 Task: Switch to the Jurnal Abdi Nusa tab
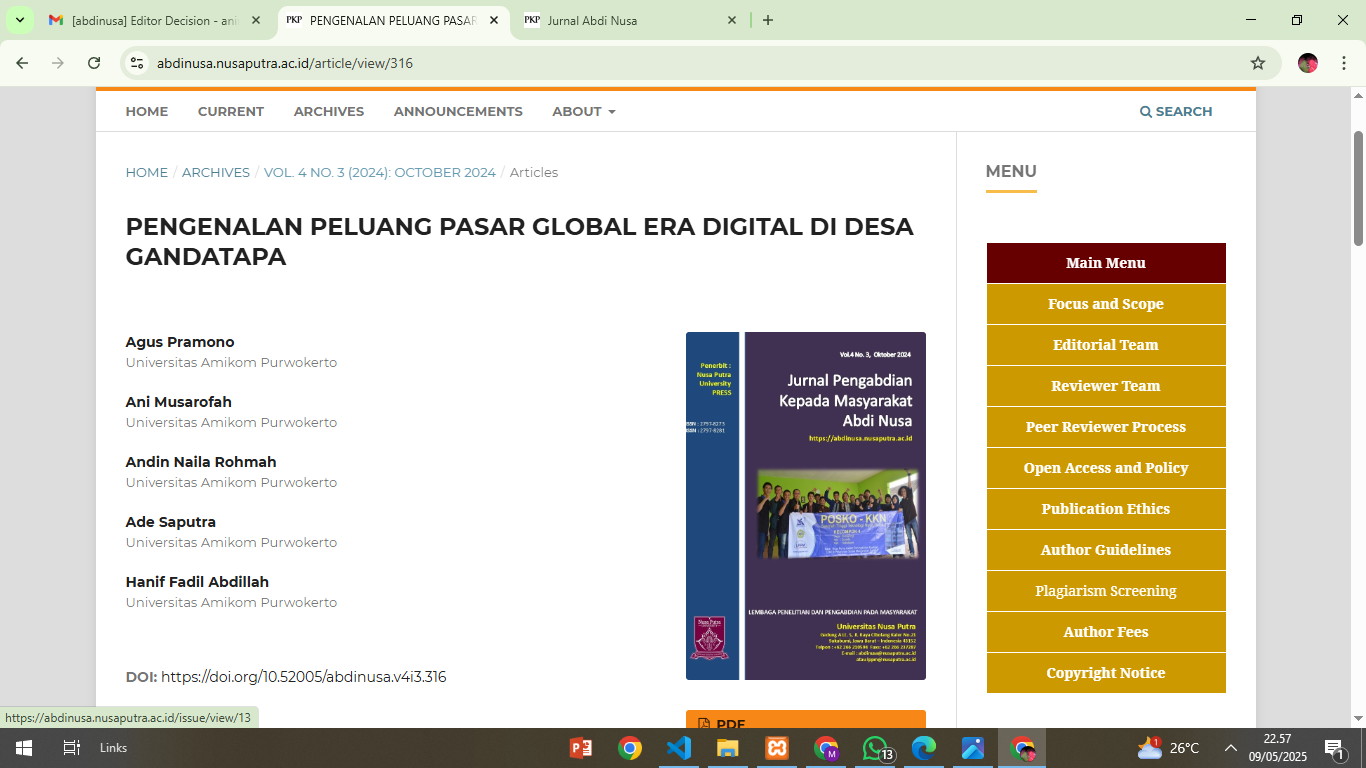click(x=630, y=20)
